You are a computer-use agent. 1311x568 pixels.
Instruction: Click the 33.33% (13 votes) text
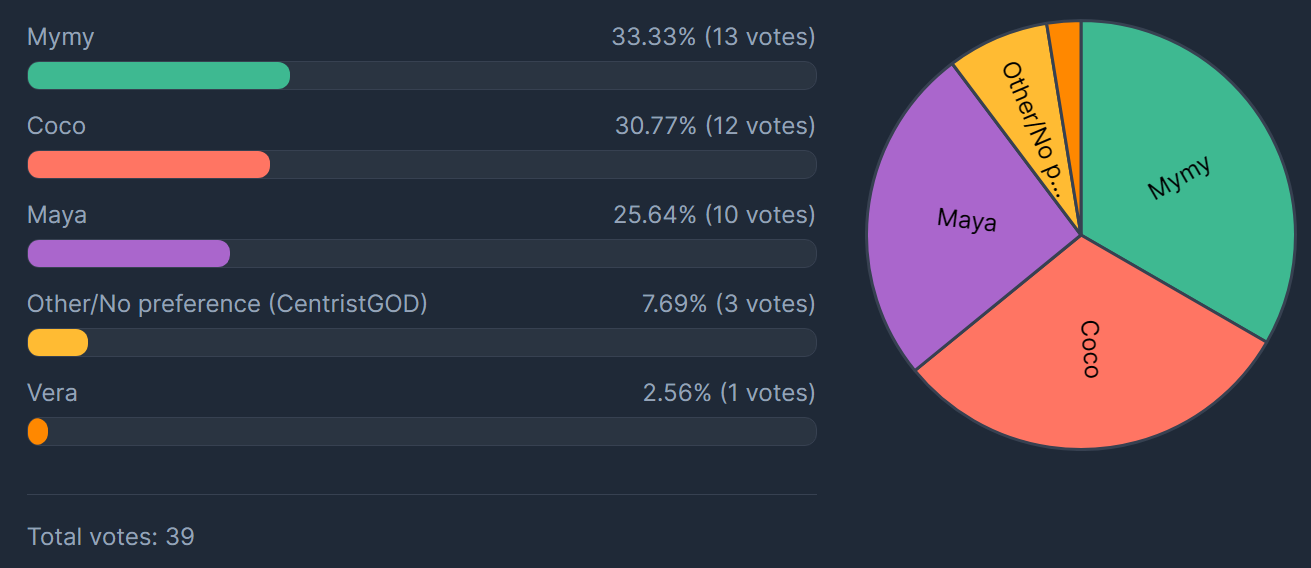coord(713,38)
